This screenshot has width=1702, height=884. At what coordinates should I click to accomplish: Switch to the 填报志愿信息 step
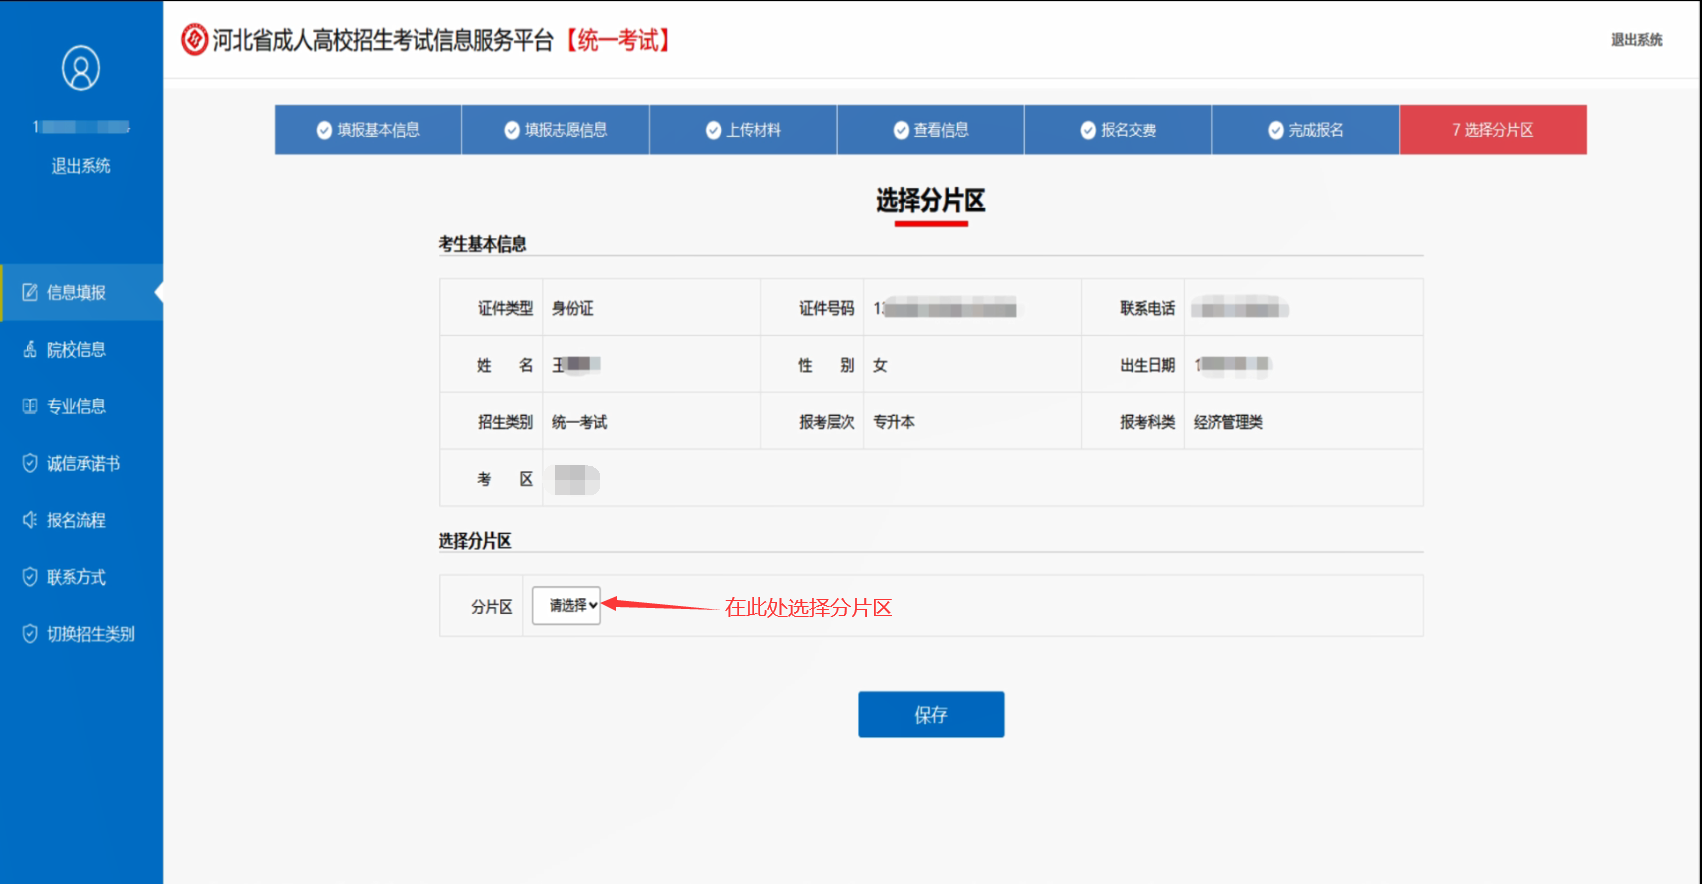(556, 130)
